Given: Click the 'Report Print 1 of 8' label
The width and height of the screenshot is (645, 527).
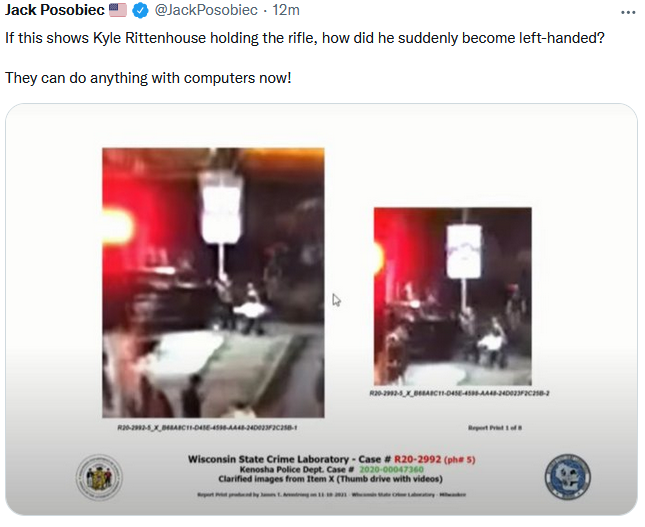Looking at the screenshot, I should [495, 428].
